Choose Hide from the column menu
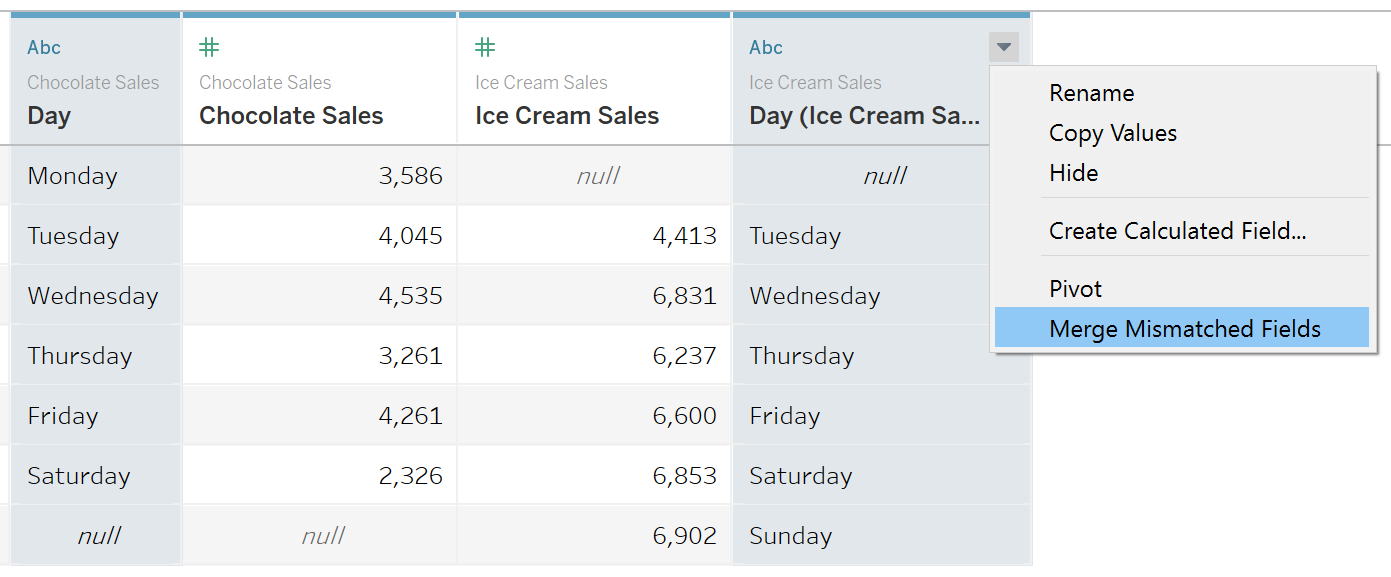 click(1074, 173)
